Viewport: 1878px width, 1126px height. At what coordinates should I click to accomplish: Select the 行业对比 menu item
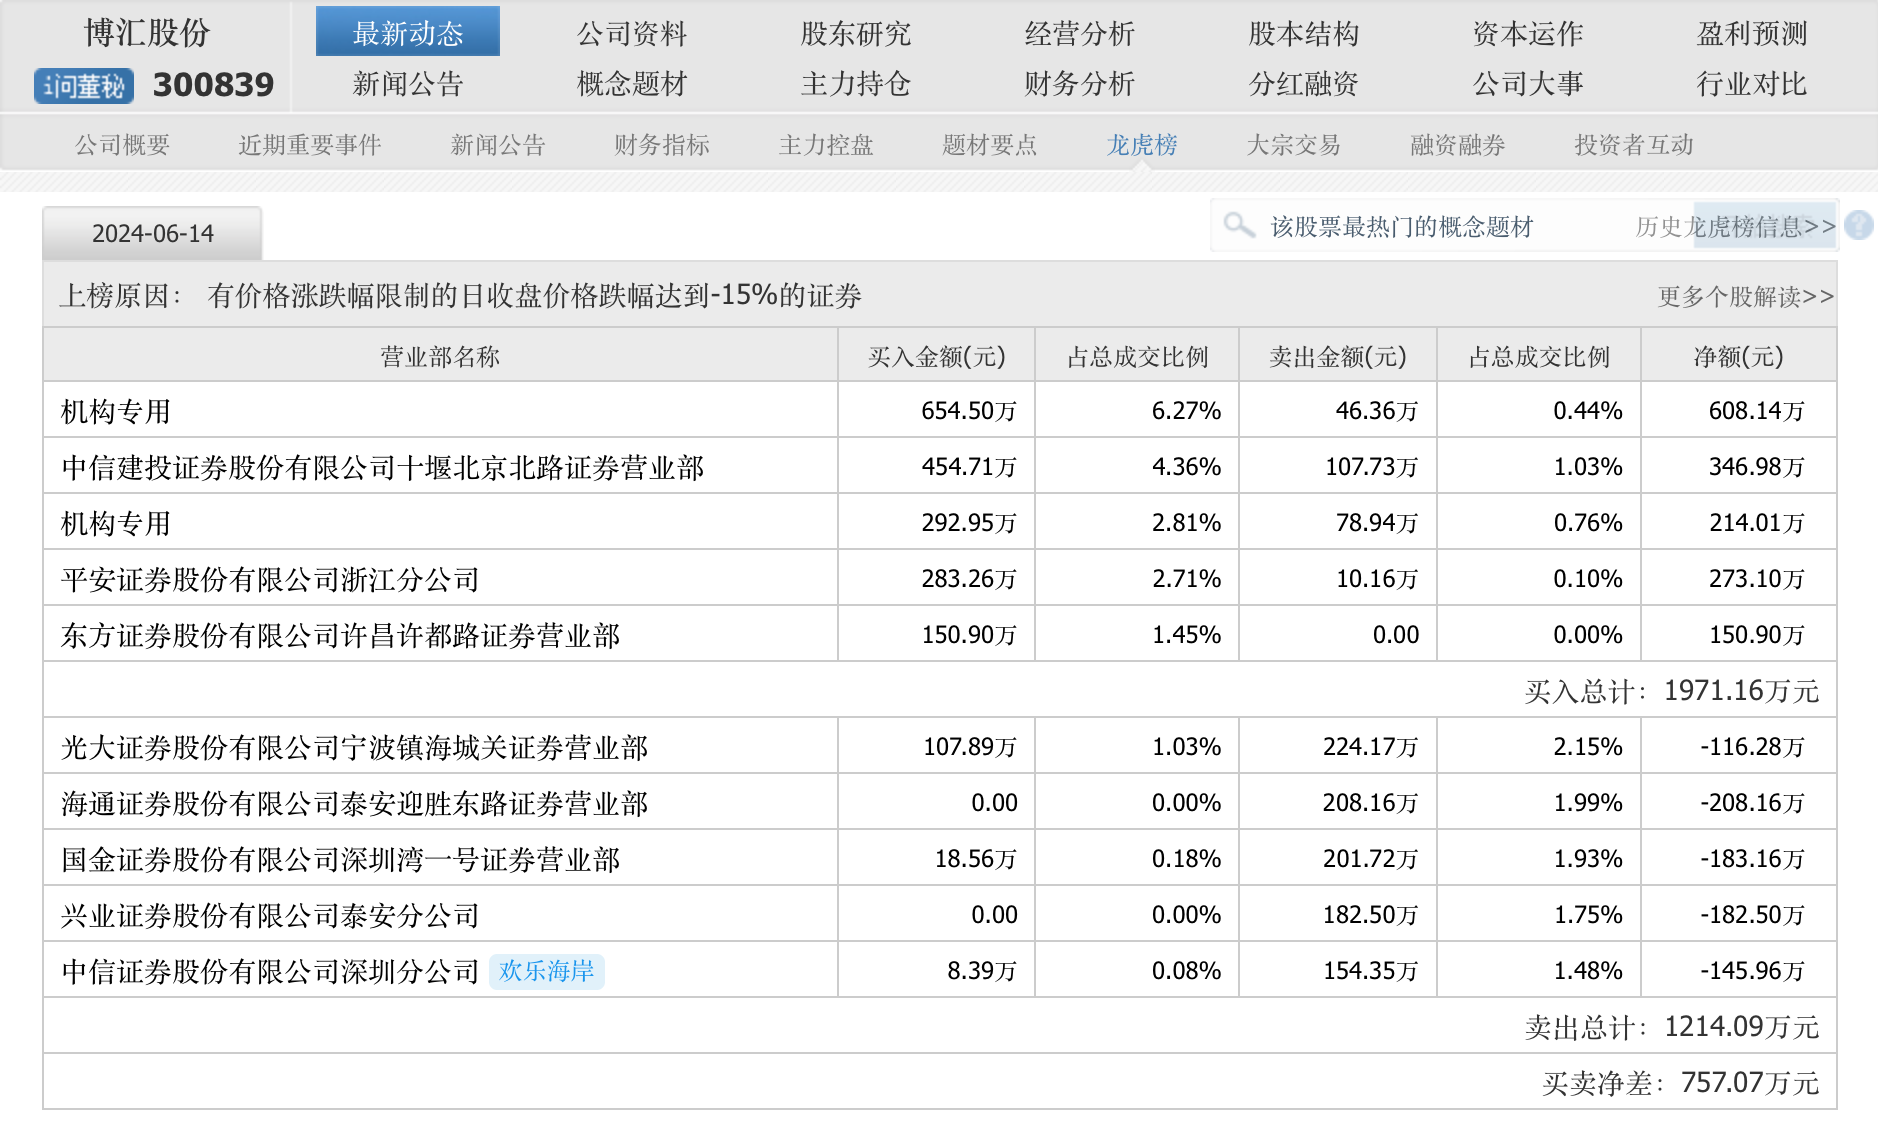(x=1751, y=84)
